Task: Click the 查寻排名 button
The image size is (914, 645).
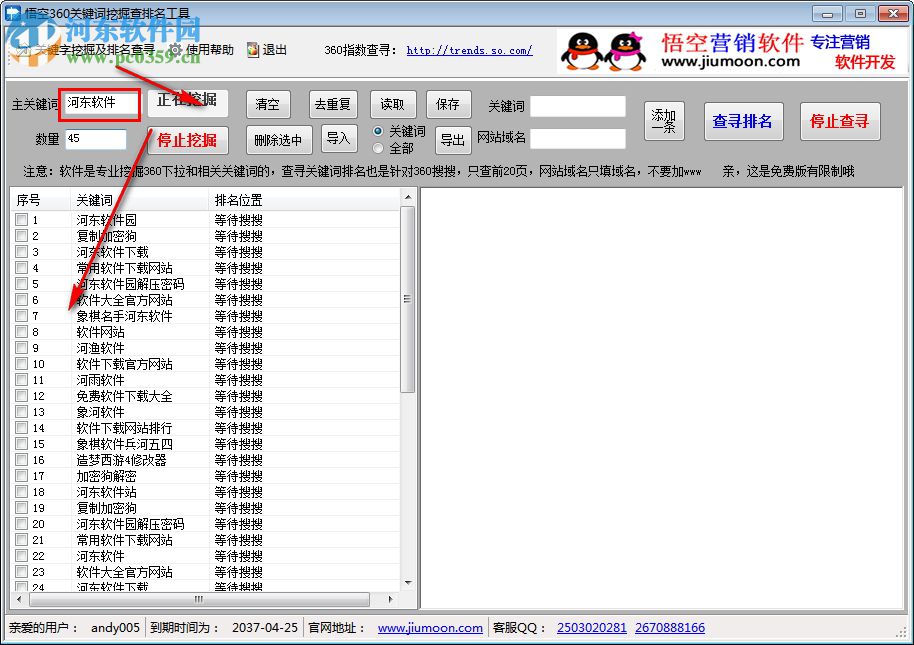Action: click(x=743, y=121)
